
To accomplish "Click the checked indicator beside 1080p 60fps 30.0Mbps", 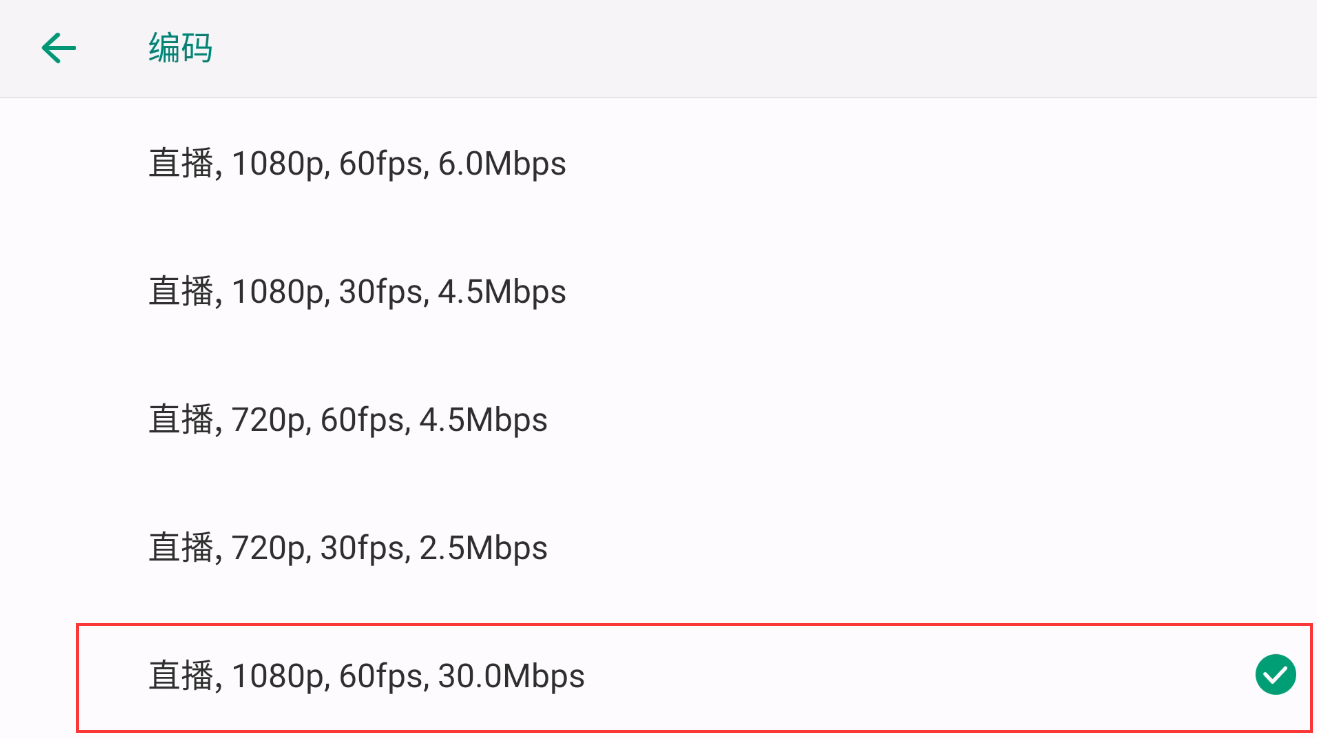I will click(x=1275, y=675).
